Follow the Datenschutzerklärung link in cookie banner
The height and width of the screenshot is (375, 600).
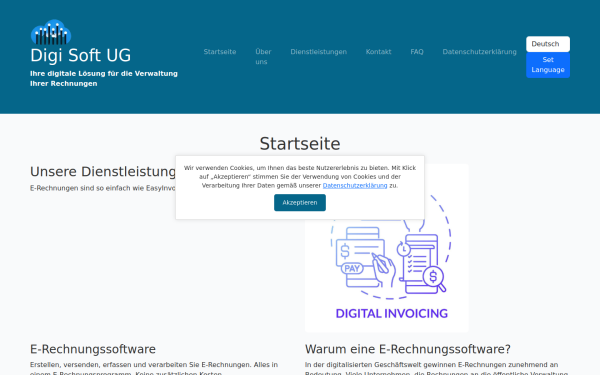pyautogui.click(x=355, y=185)
